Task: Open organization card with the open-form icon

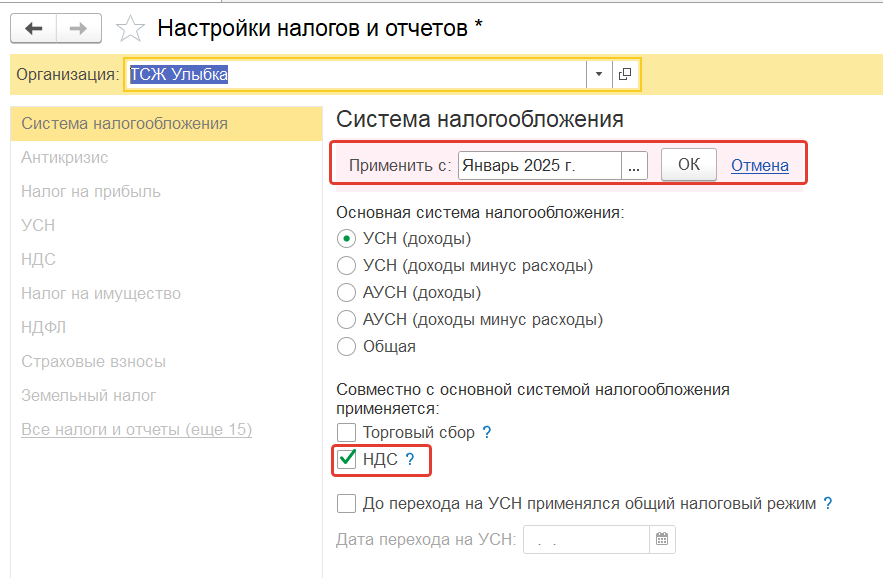Action: point(625,74)
